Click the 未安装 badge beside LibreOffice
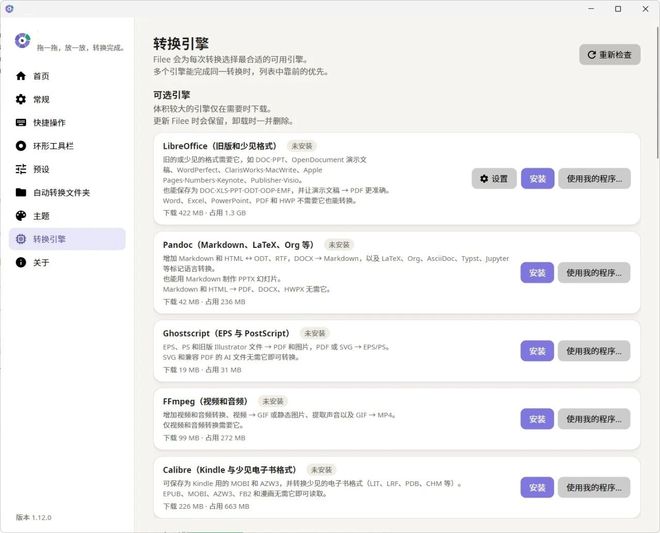The image size is (660, 533). (302, 146)
